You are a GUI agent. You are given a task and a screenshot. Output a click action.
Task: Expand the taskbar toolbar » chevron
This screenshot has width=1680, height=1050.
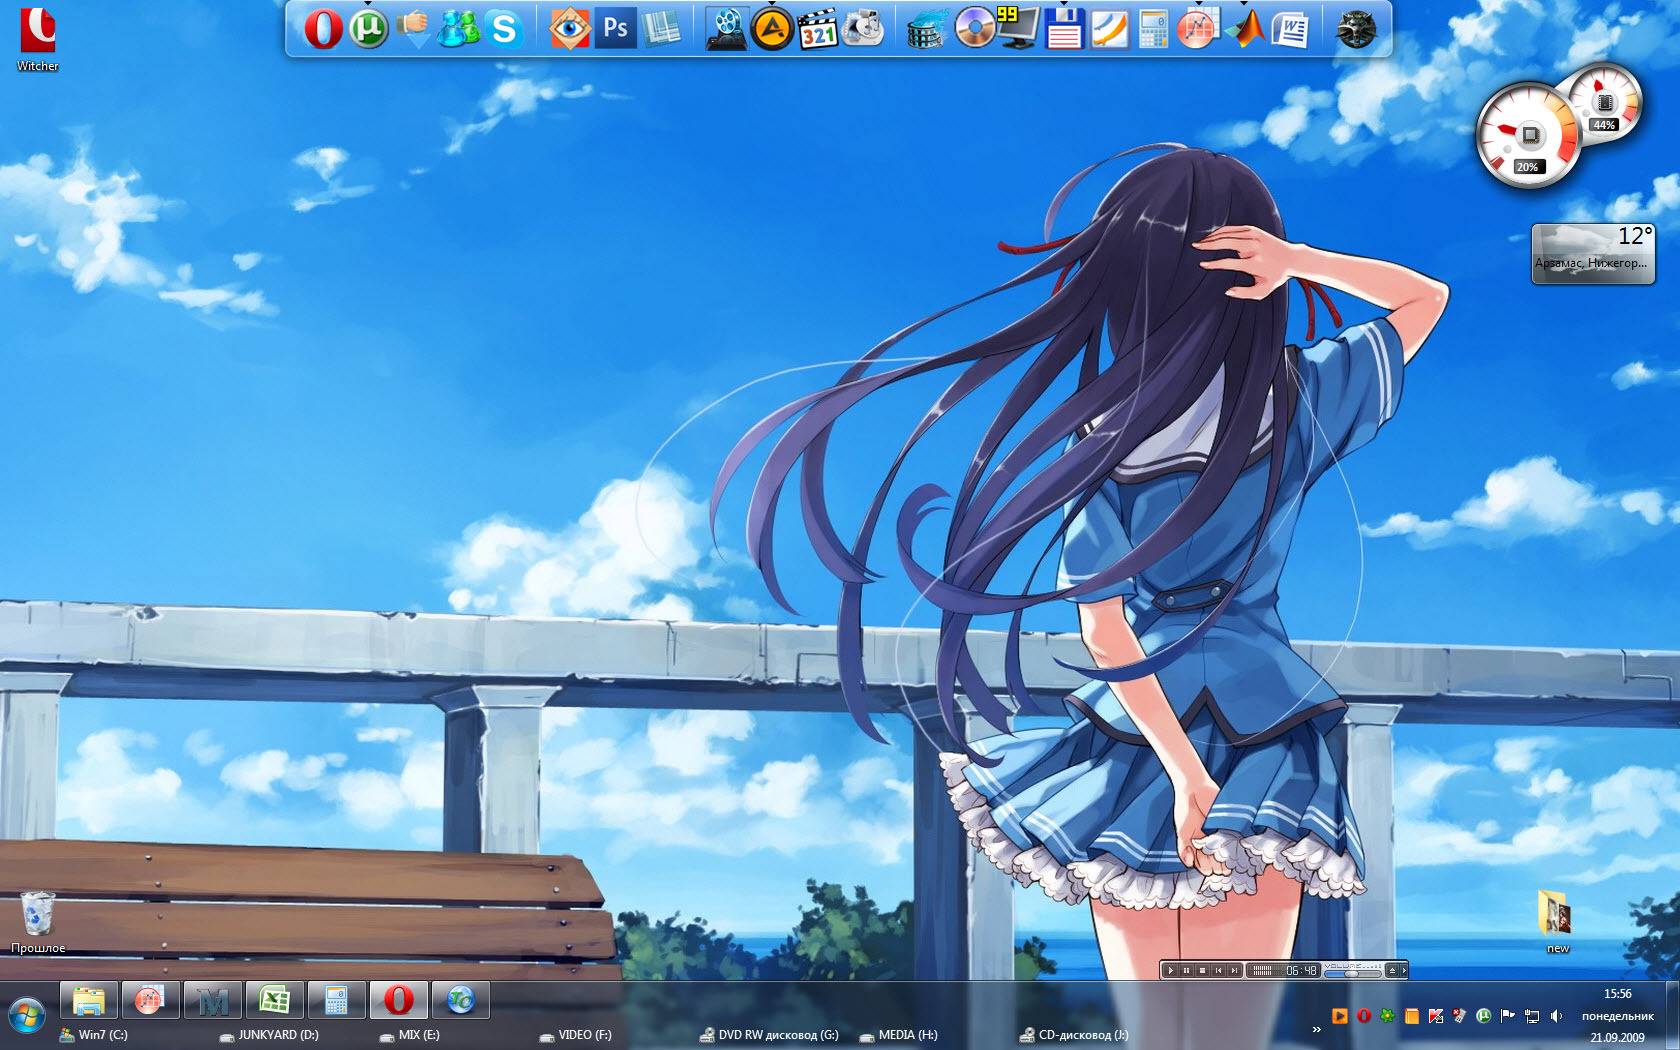point(1317,1029)
